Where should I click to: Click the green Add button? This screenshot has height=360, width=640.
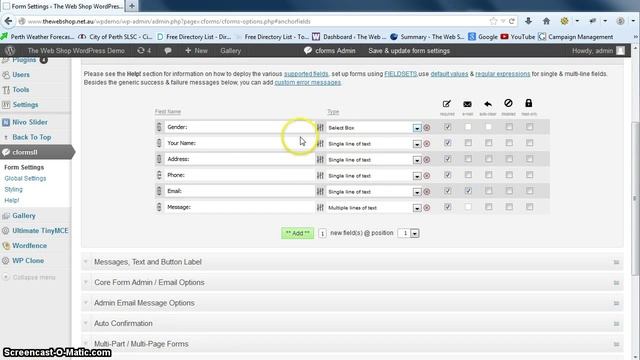[298, 233]
